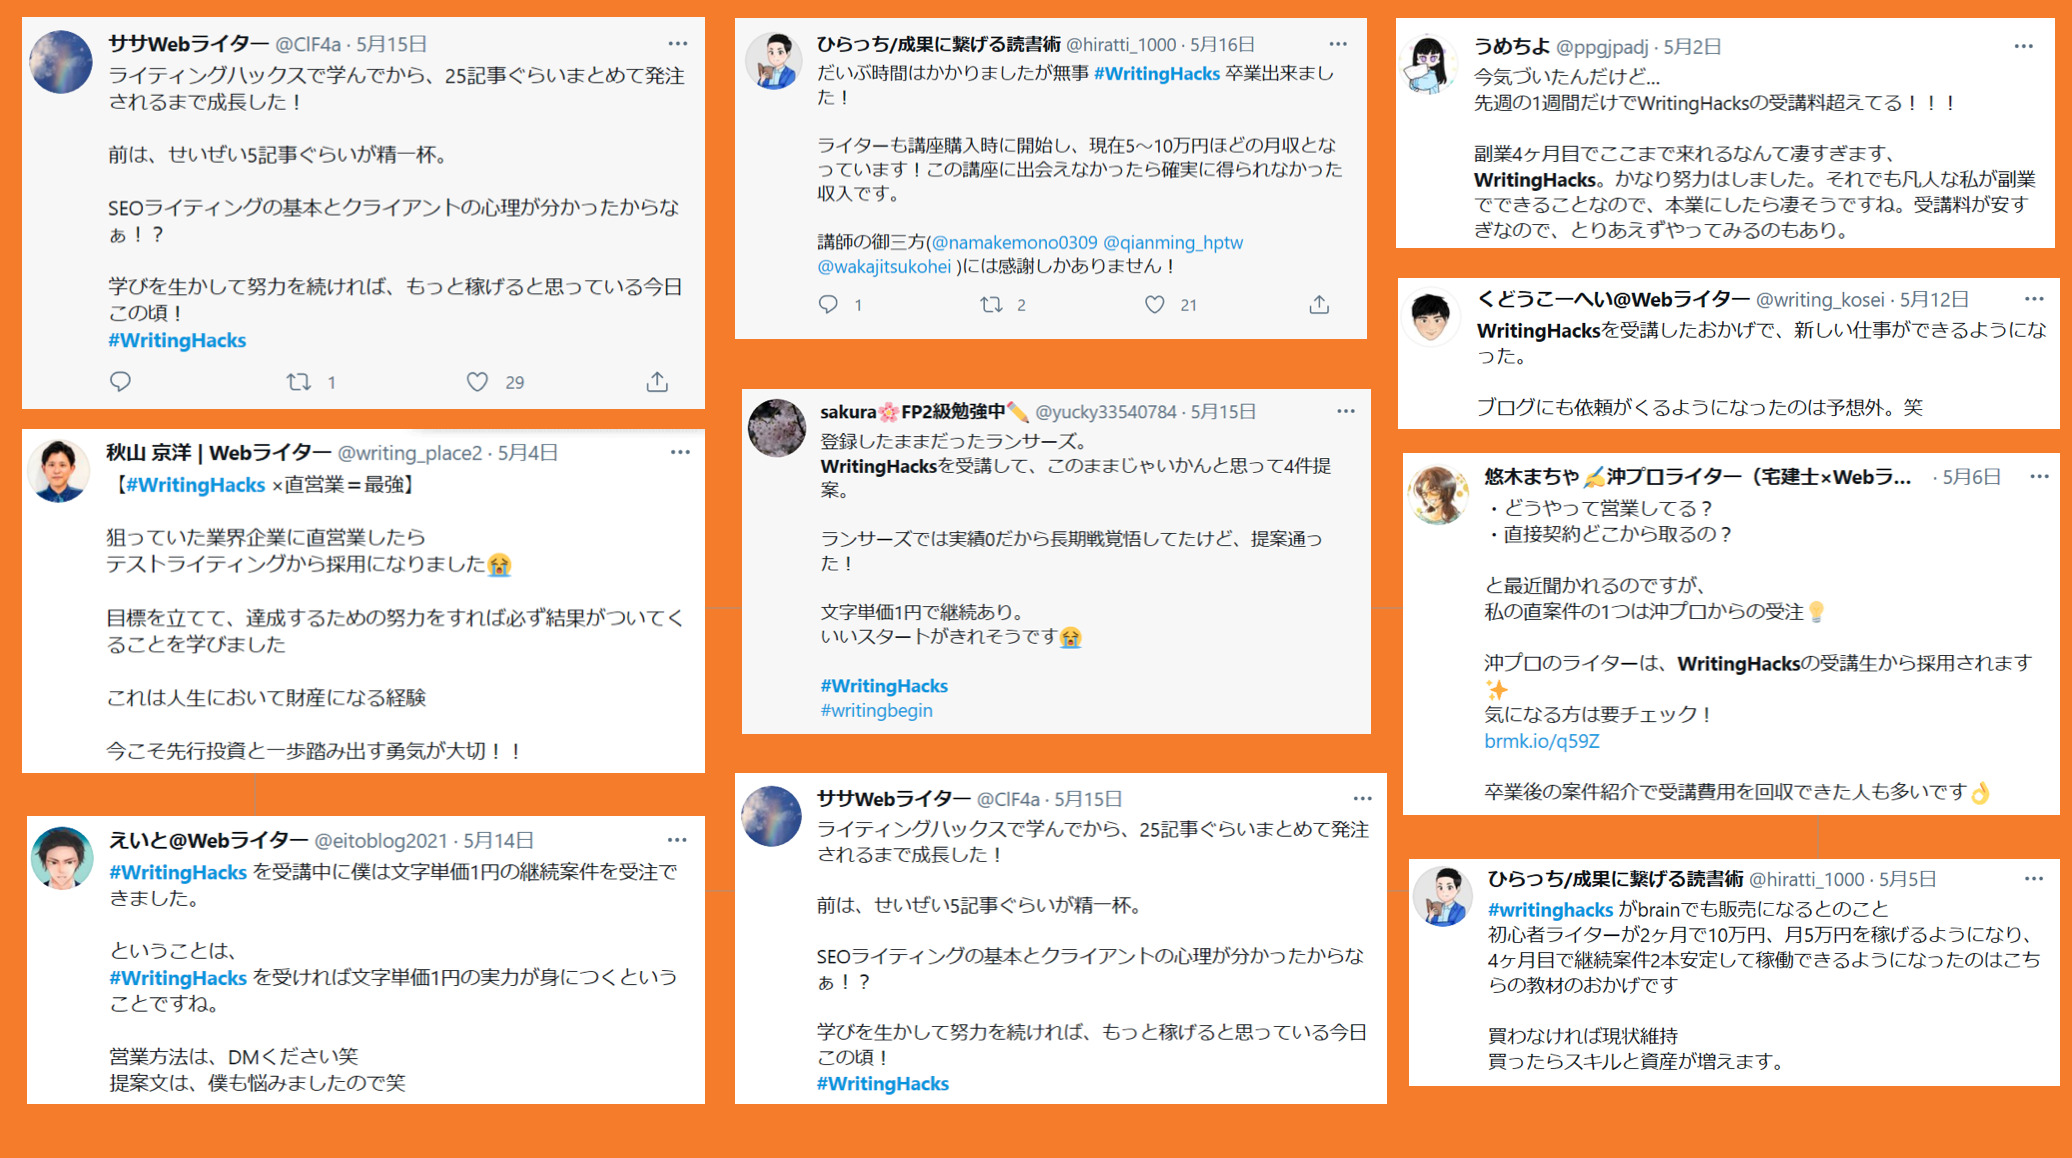Viewport: 2072px width, 1158px height.
Task: Click the #writingbegin hashtag
Action: [x=876, y=711]
